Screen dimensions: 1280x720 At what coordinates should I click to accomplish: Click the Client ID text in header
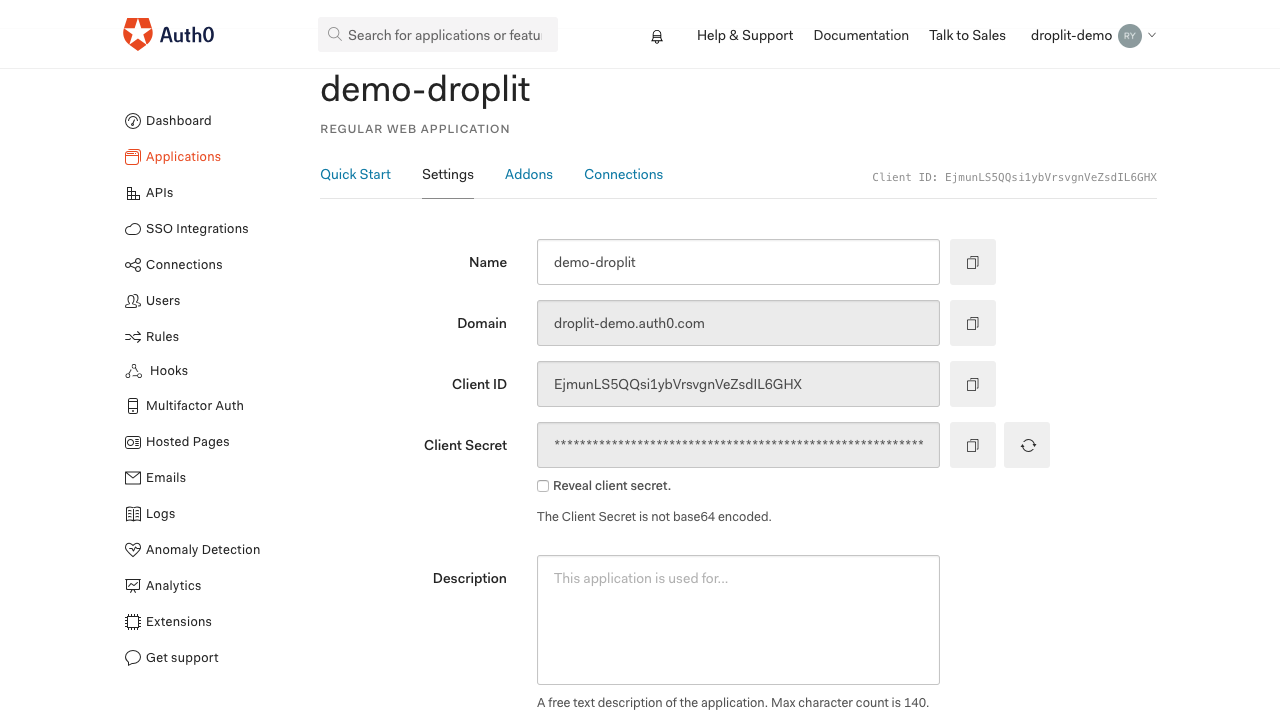point(1014,177)
